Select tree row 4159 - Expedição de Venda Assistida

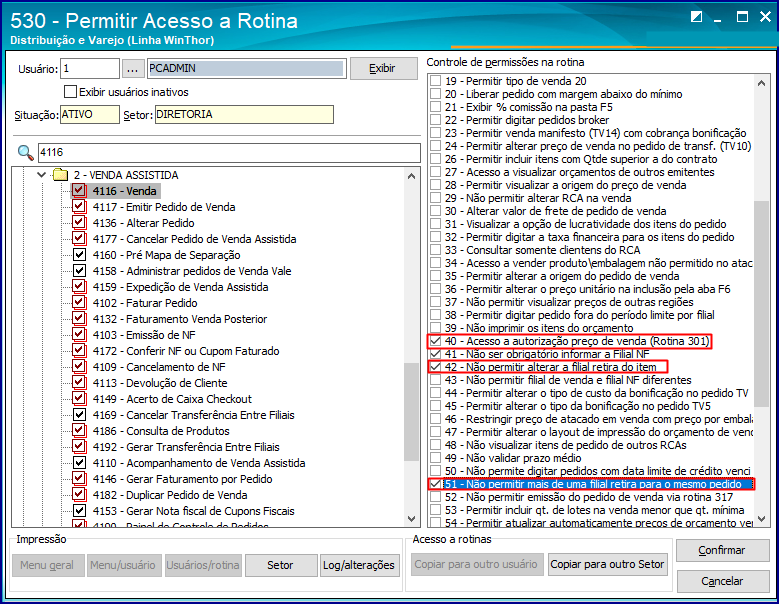pyautogui.click(x=180, y=287)
